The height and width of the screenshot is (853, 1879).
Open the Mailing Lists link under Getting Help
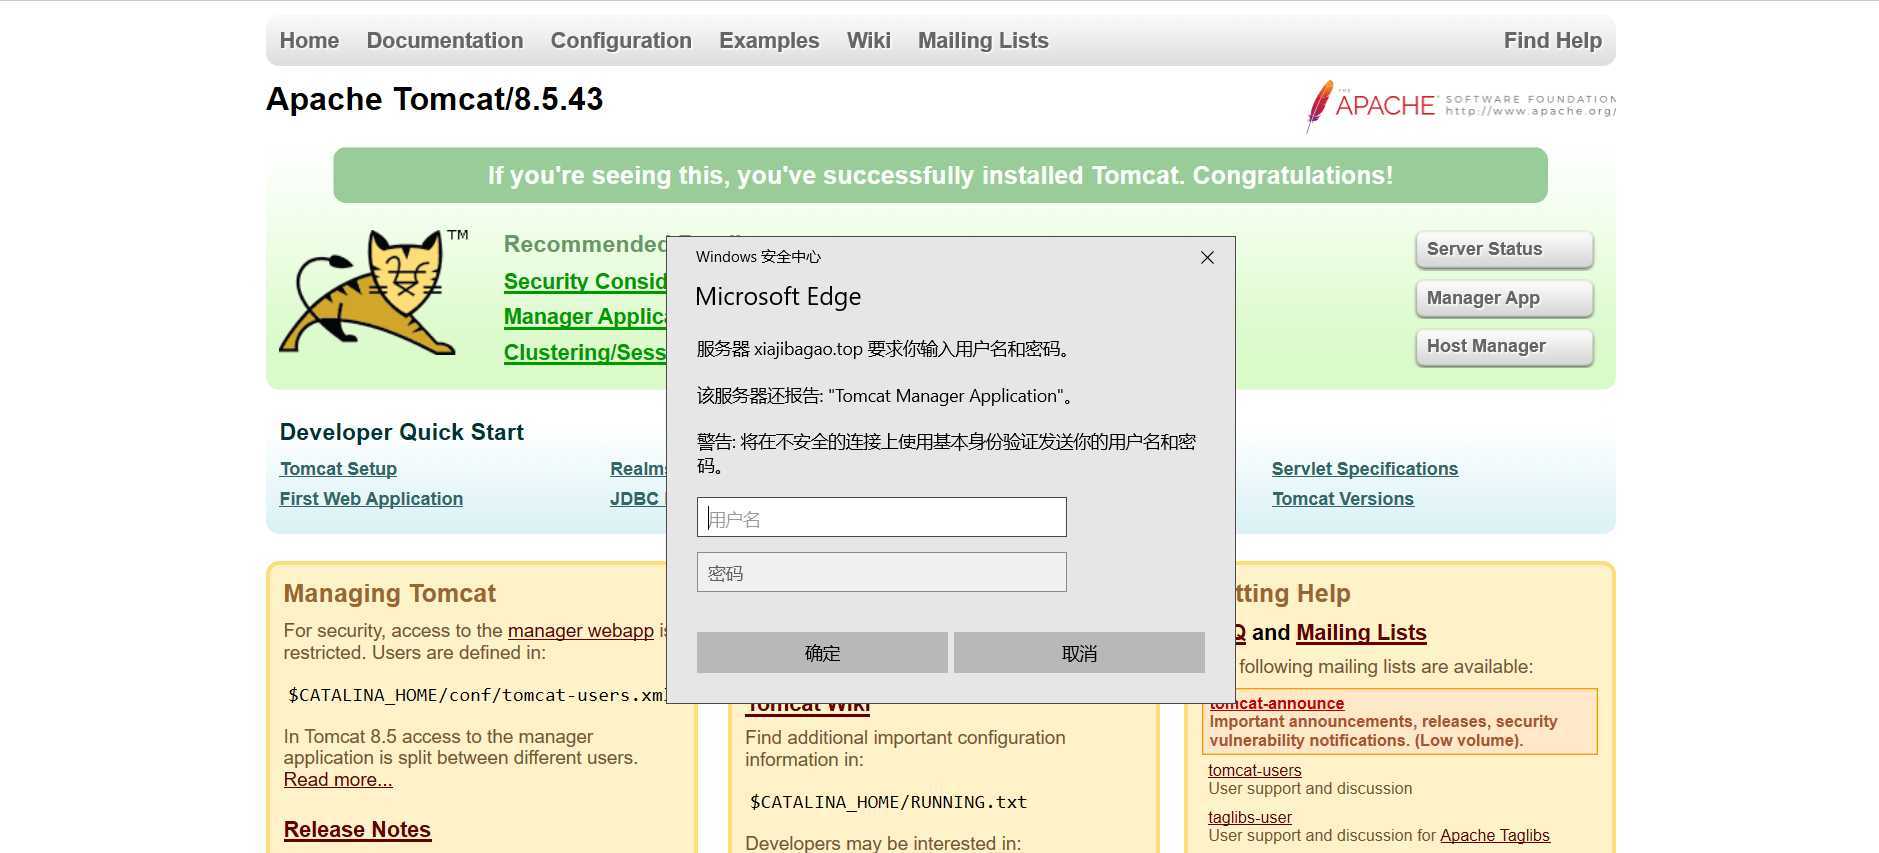point(1361,633)
